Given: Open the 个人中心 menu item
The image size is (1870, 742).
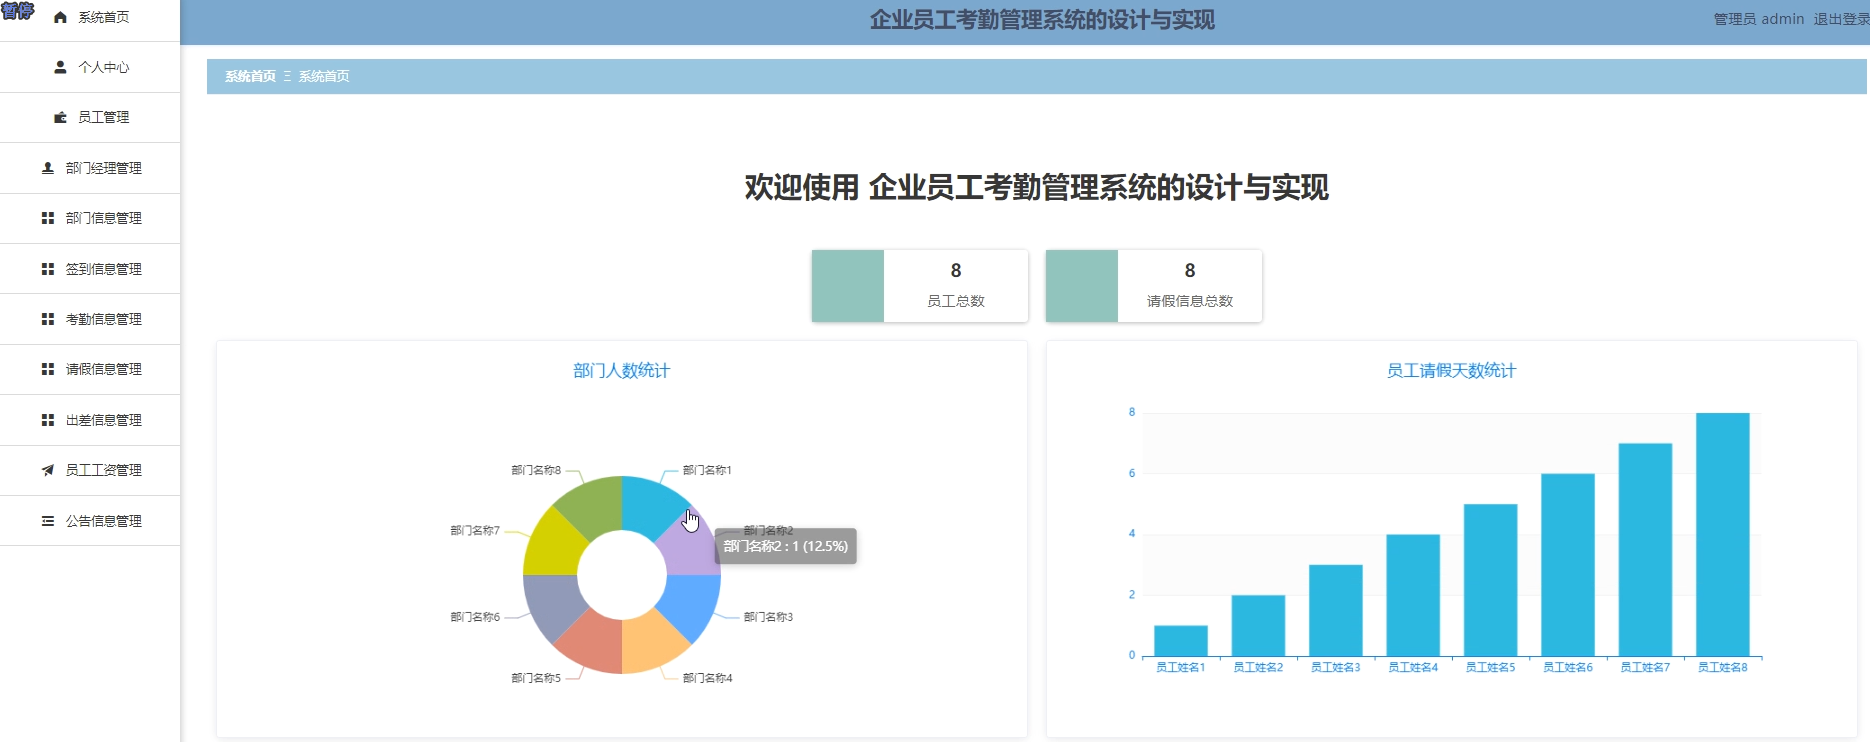Looking at the screenshot, I should click(x=90, y=67).
